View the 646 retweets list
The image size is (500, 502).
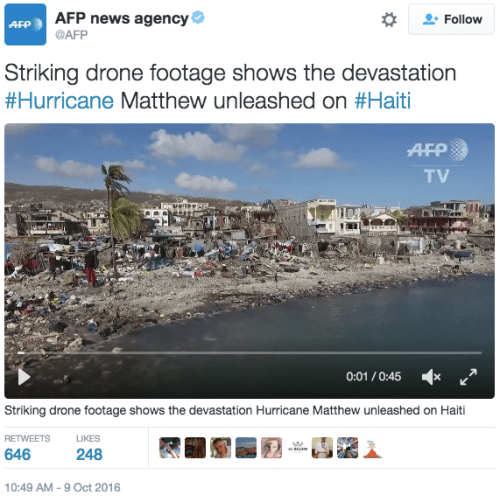[18, 455]
